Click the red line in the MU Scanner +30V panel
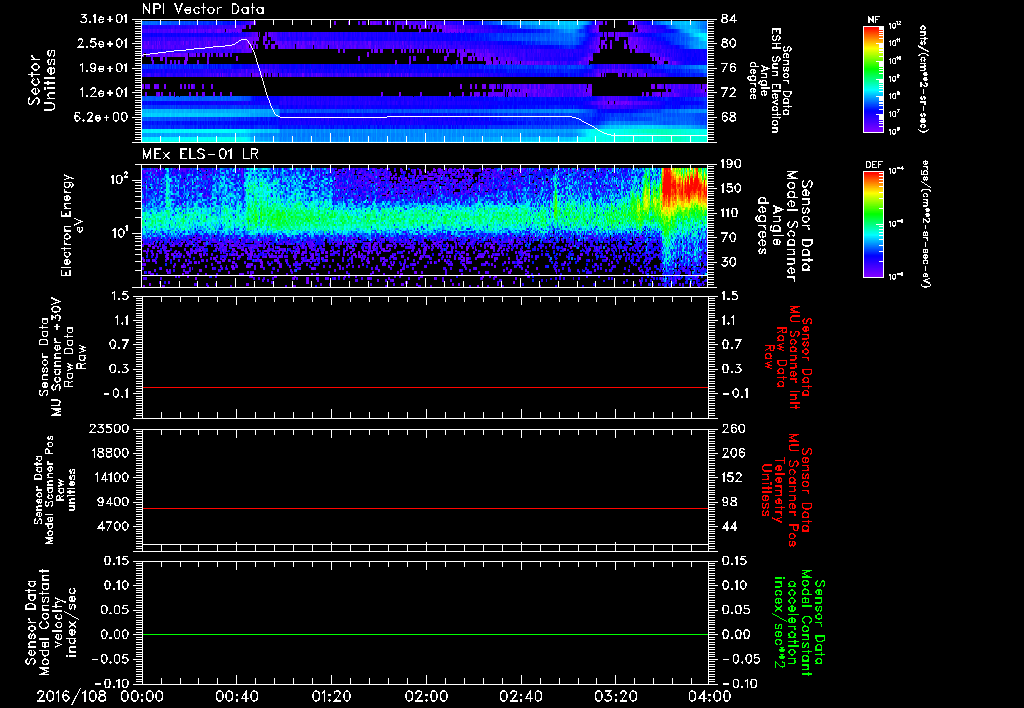The image size is (1024, 708). [425, 387]
